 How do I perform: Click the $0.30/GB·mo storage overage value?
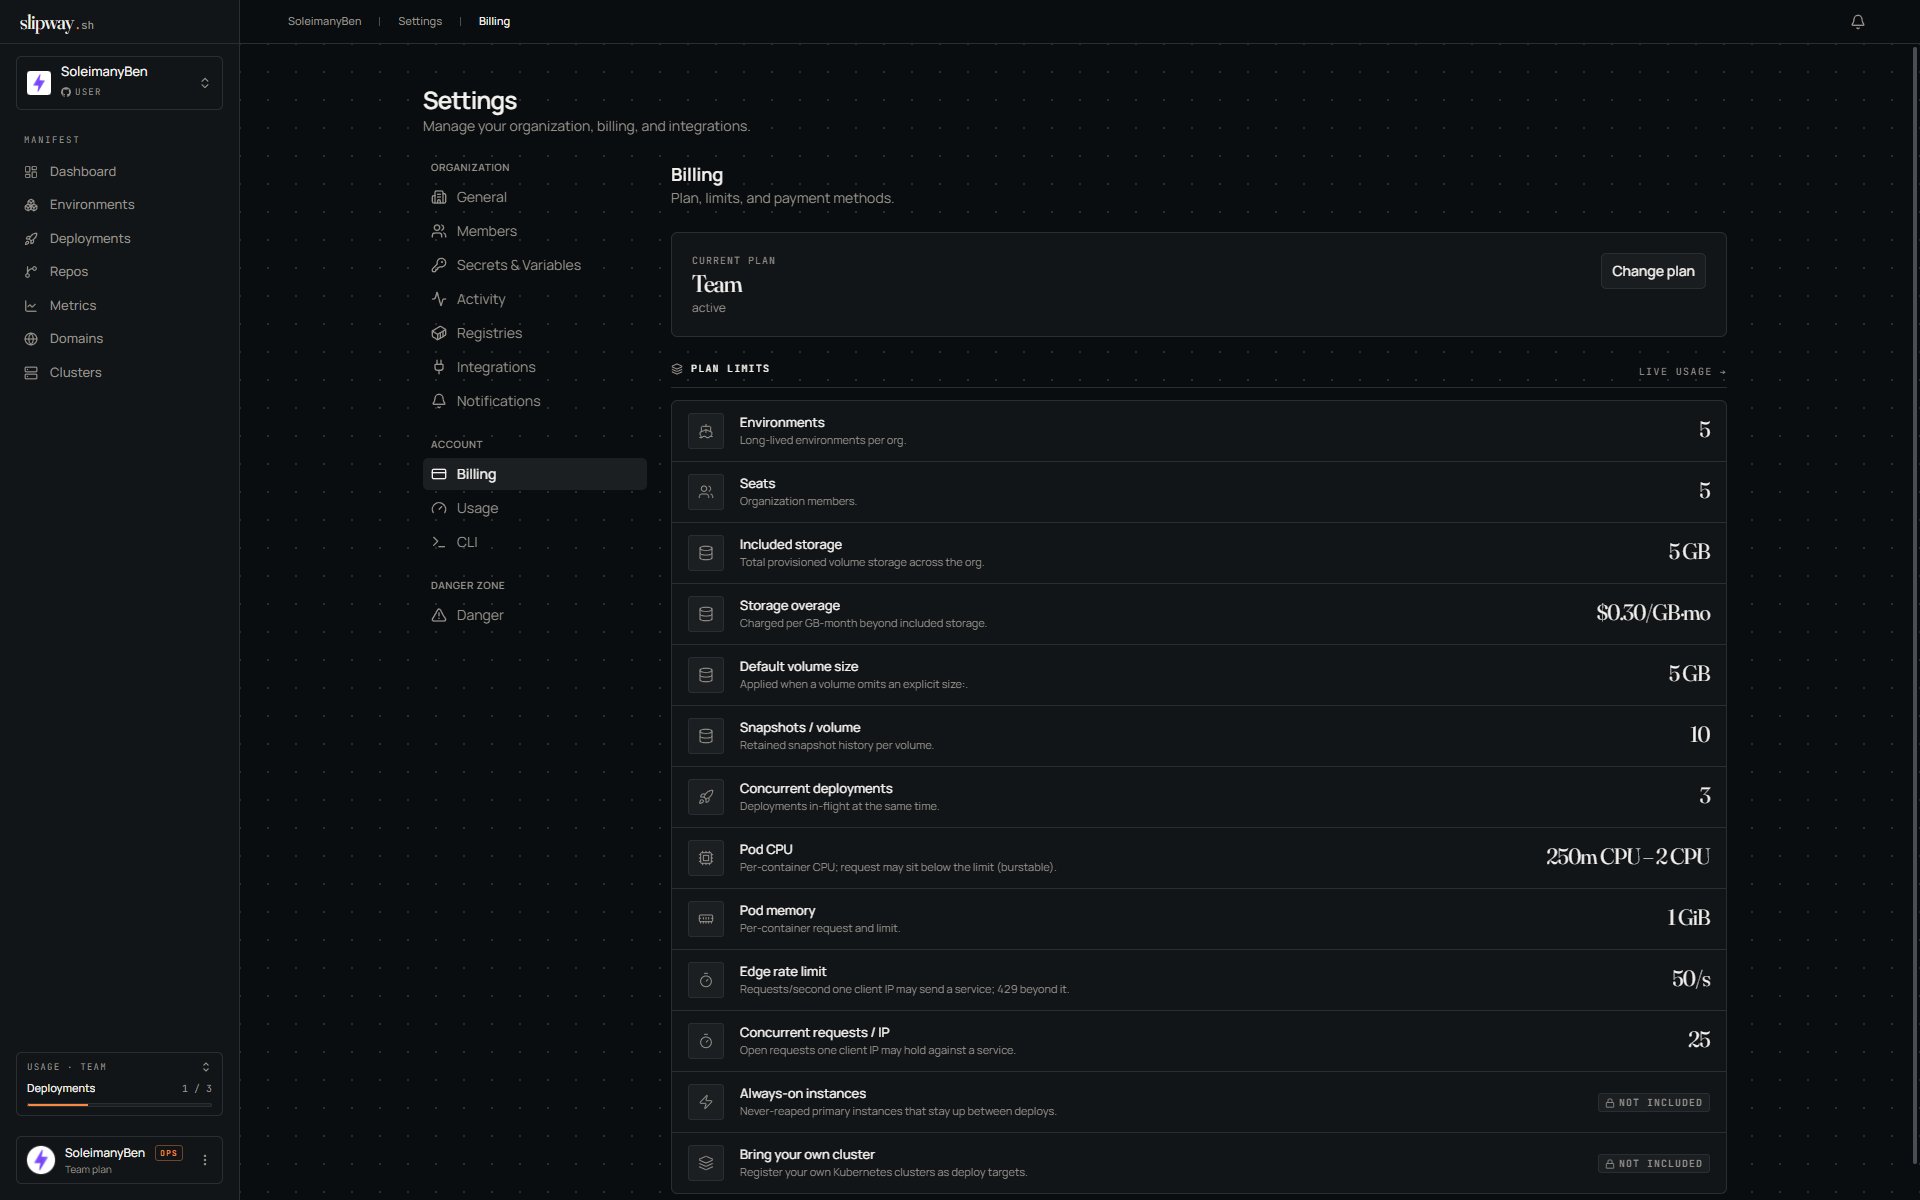click(x=1653, y=614)
